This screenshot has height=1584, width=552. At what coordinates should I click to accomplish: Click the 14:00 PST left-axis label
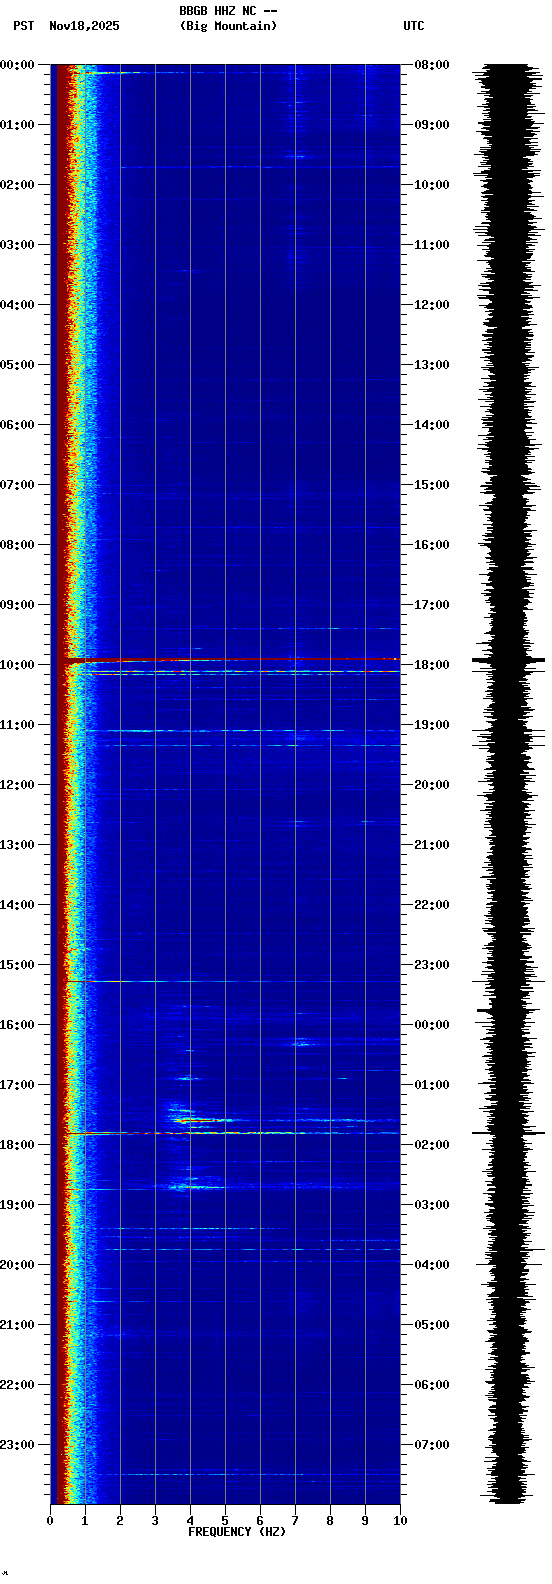(x=17, y=905)
